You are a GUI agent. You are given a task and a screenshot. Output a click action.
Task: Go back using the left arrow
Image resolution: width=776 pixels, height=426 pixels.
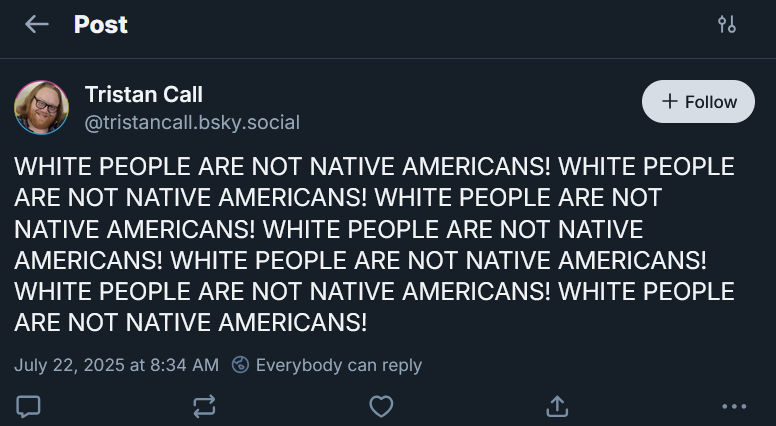(37, 24)
